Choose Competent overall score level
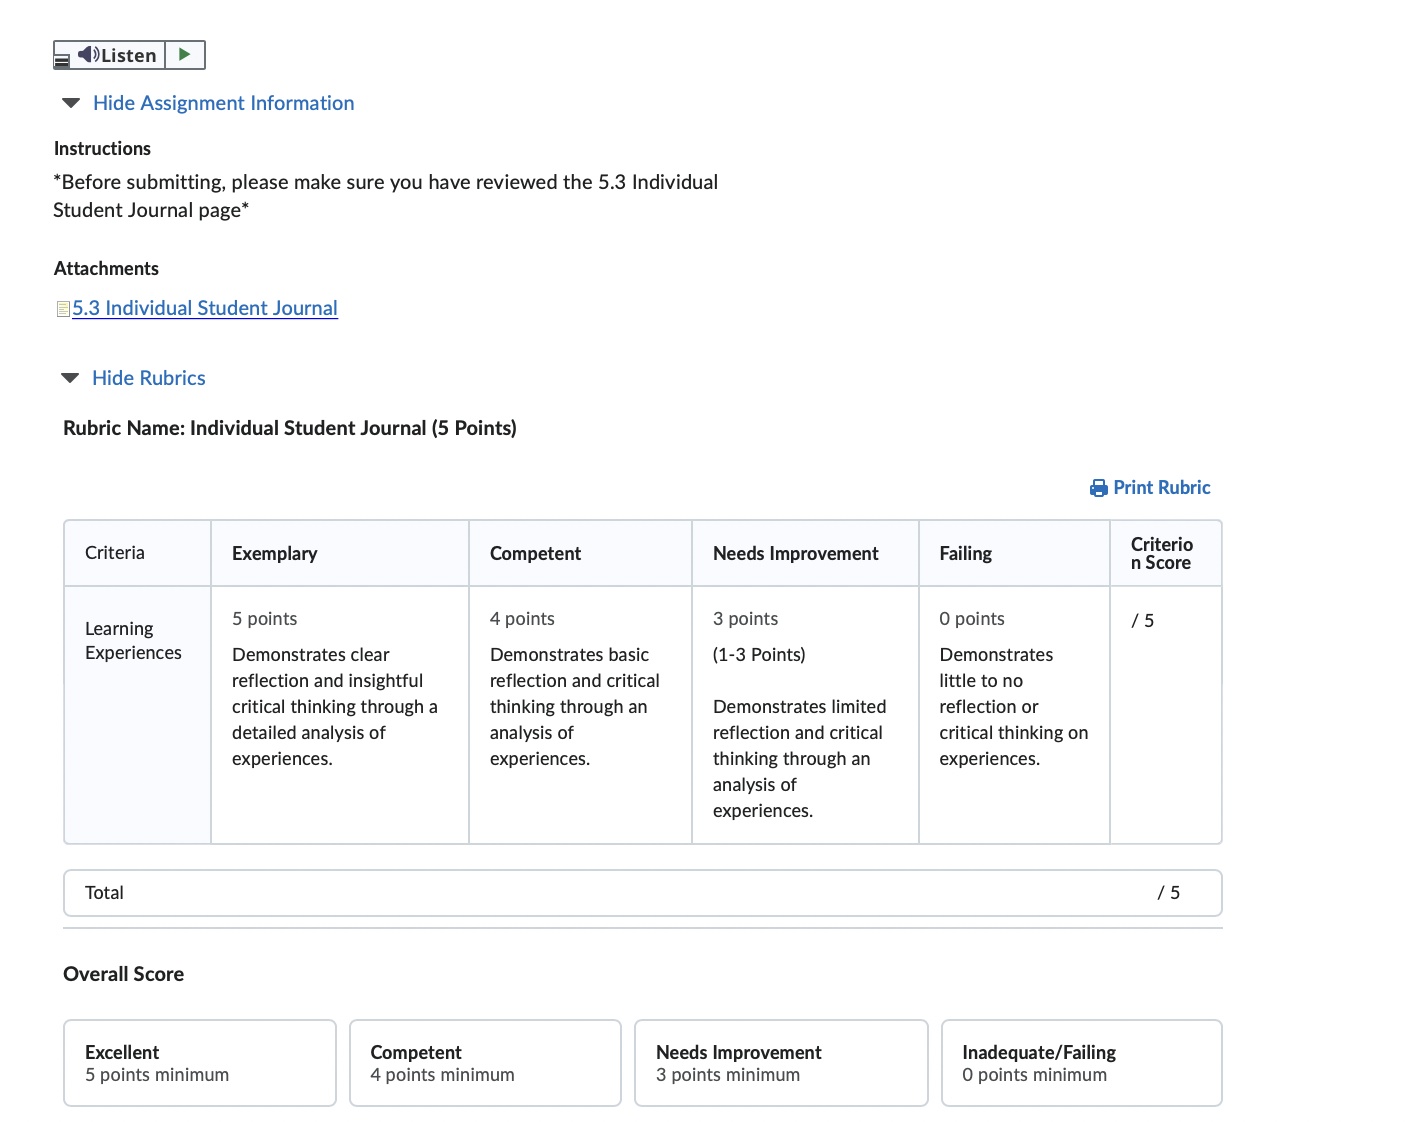The width and height of the screenshot is (1420, 1122). coord(485,1063)
